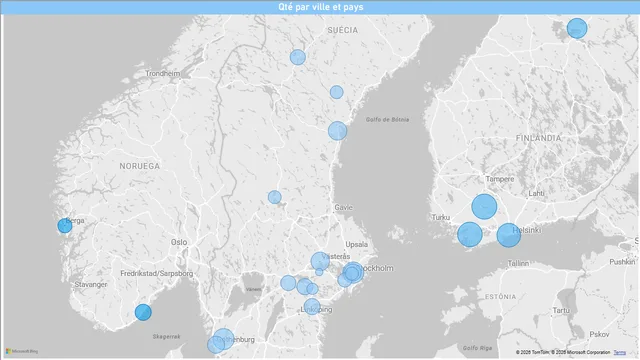The image size is (640, 360).
Task: Click the Tampere city label
Action: [500, 179]
